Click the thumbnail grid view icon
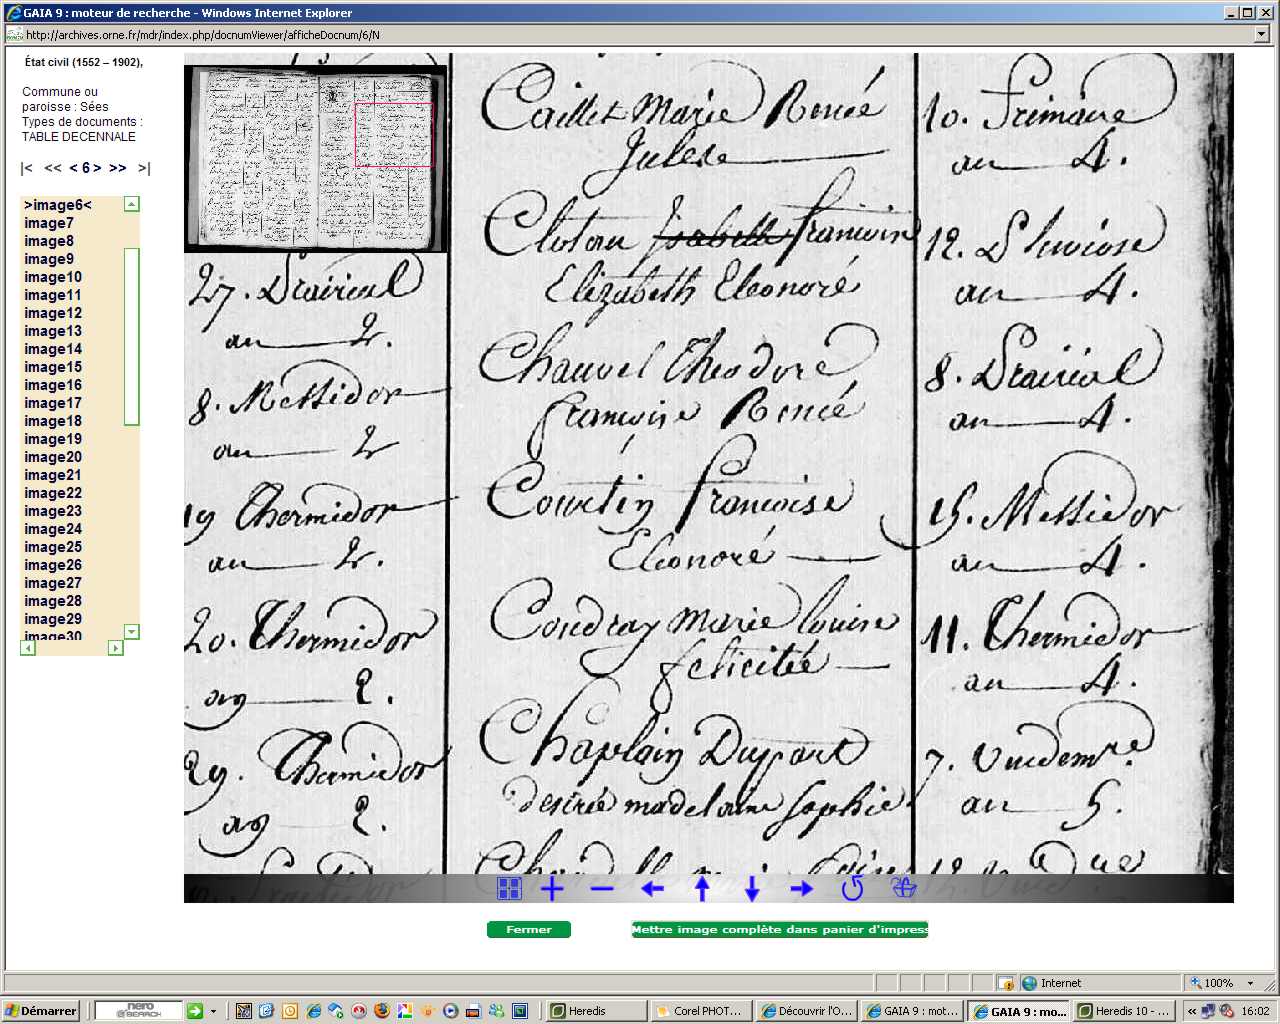Image resolution: width=1280 pixels, height=1024 pixels. click(x=509, y=888)
